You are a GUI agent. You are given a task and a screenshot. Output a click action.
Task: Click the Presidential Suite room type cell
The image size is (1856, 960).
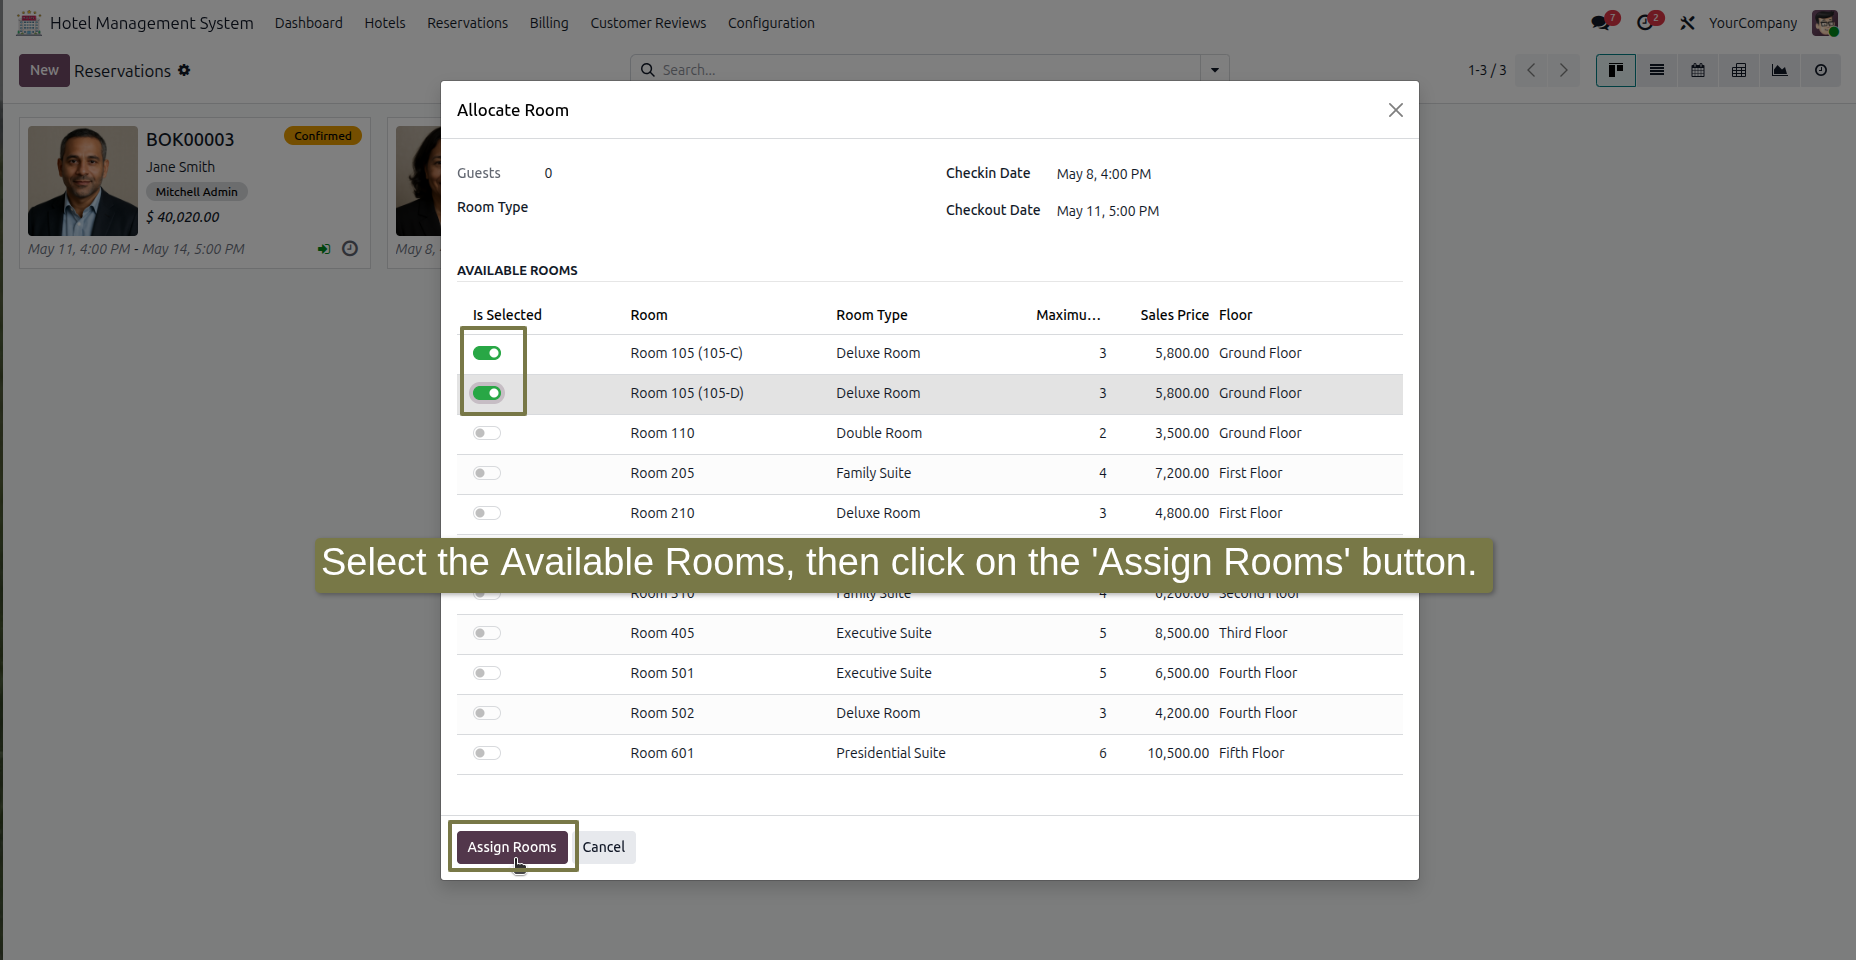(891, 753)
